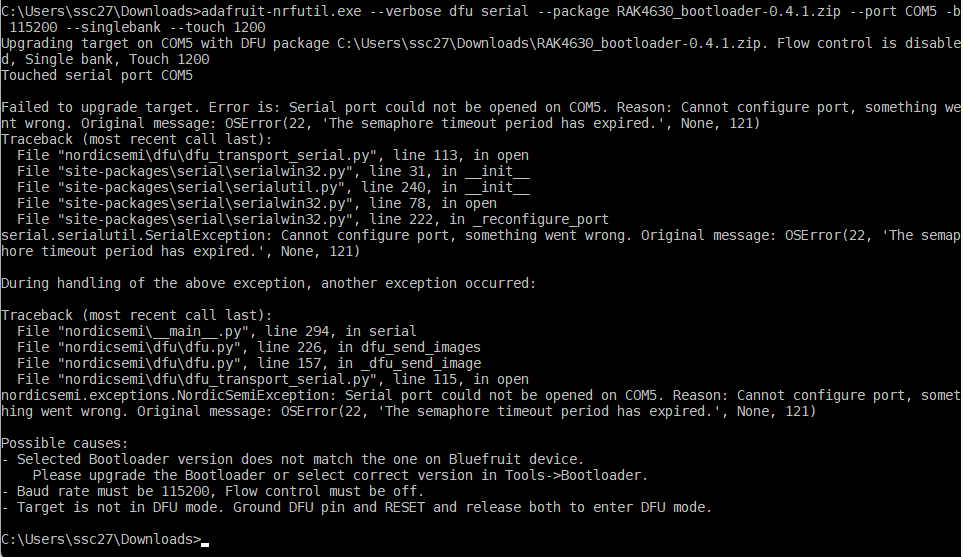Click the dfu_transport_serial.py line 115 entry
Image resolution: width=963 pixels, height=557 pixels.
click(272, 379)
